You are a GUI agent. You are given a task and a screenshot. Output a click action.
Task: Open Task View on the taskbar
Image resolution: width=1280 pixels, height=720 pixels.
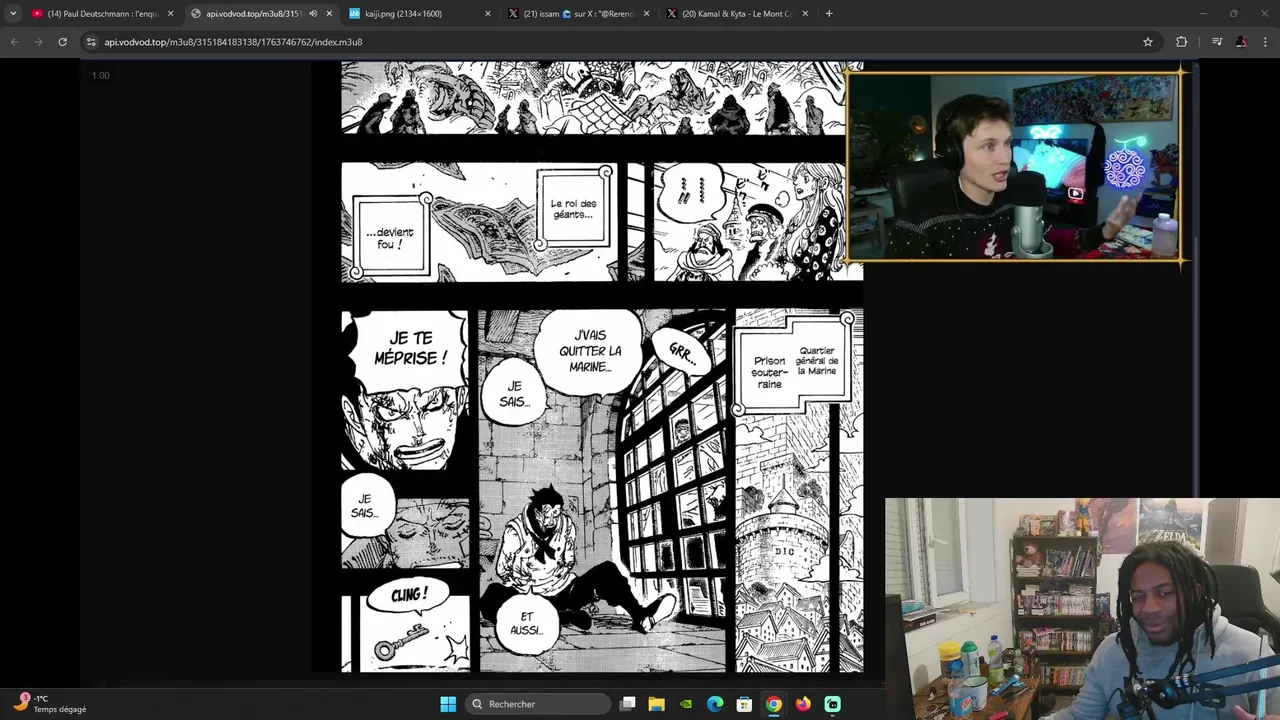pyautogui.click(x=627, y=704)
